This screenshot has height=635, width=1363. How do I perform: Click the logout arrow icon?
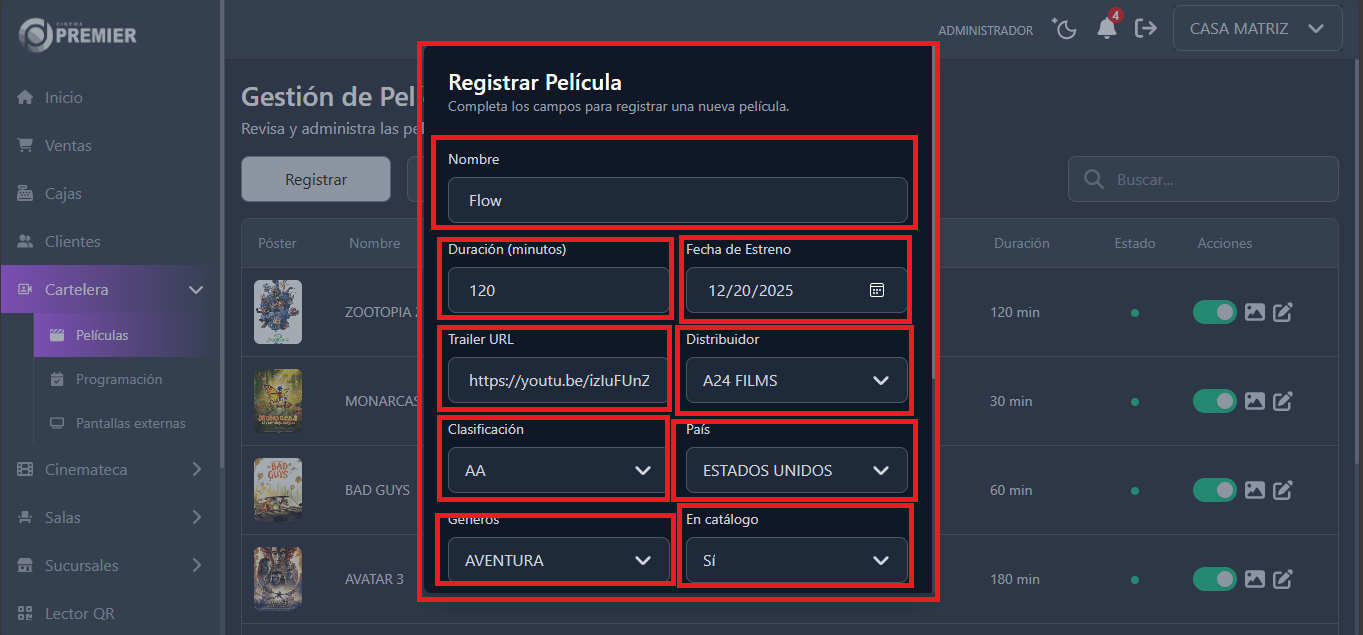(x=1145, y=29)
